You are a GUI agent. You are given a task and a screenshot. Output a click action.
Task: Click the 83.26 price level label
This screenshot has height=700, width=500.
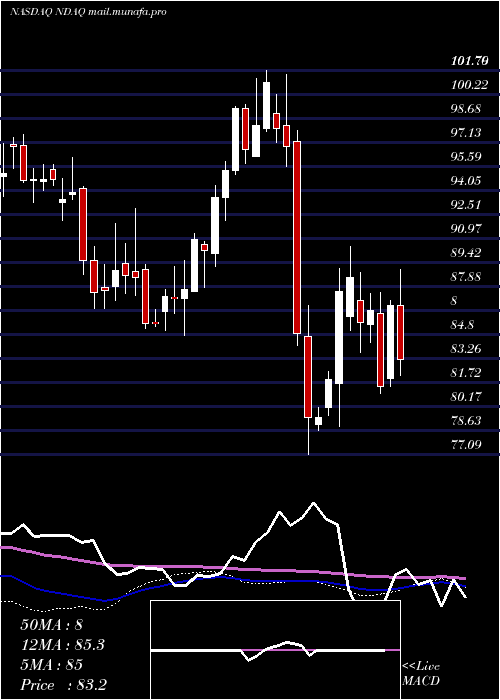(466, 348)
